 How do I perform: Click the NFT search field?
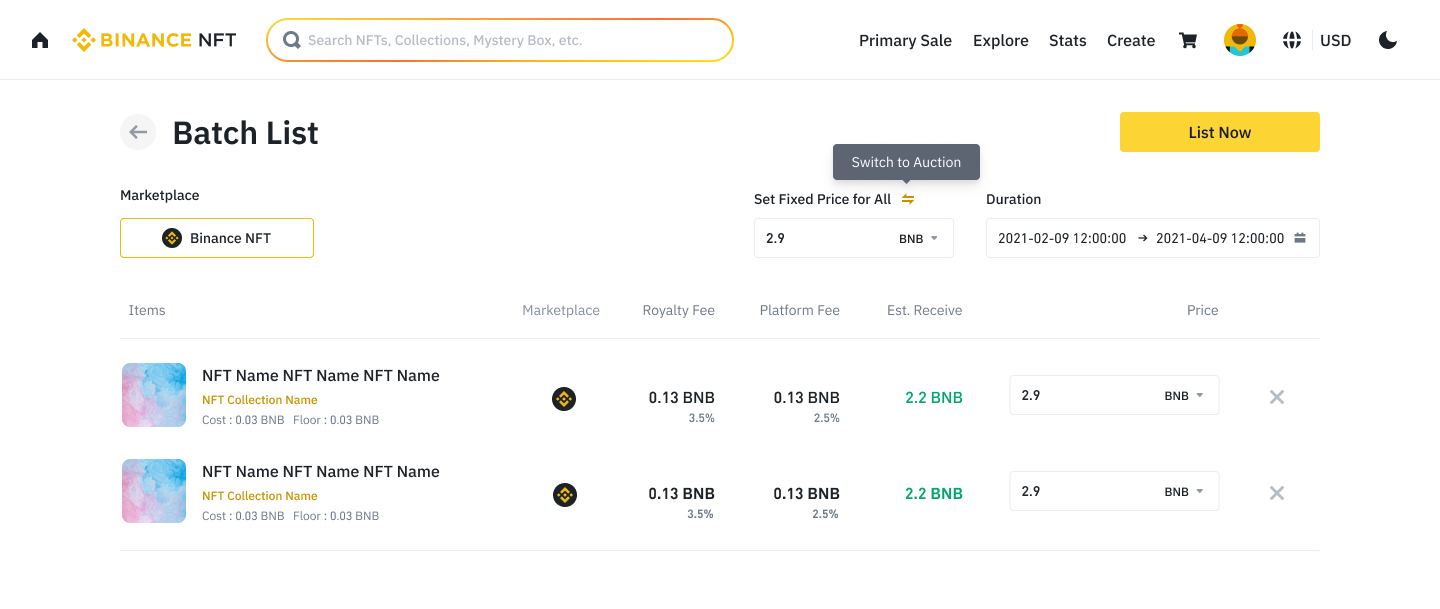click(x=500, y=41)
